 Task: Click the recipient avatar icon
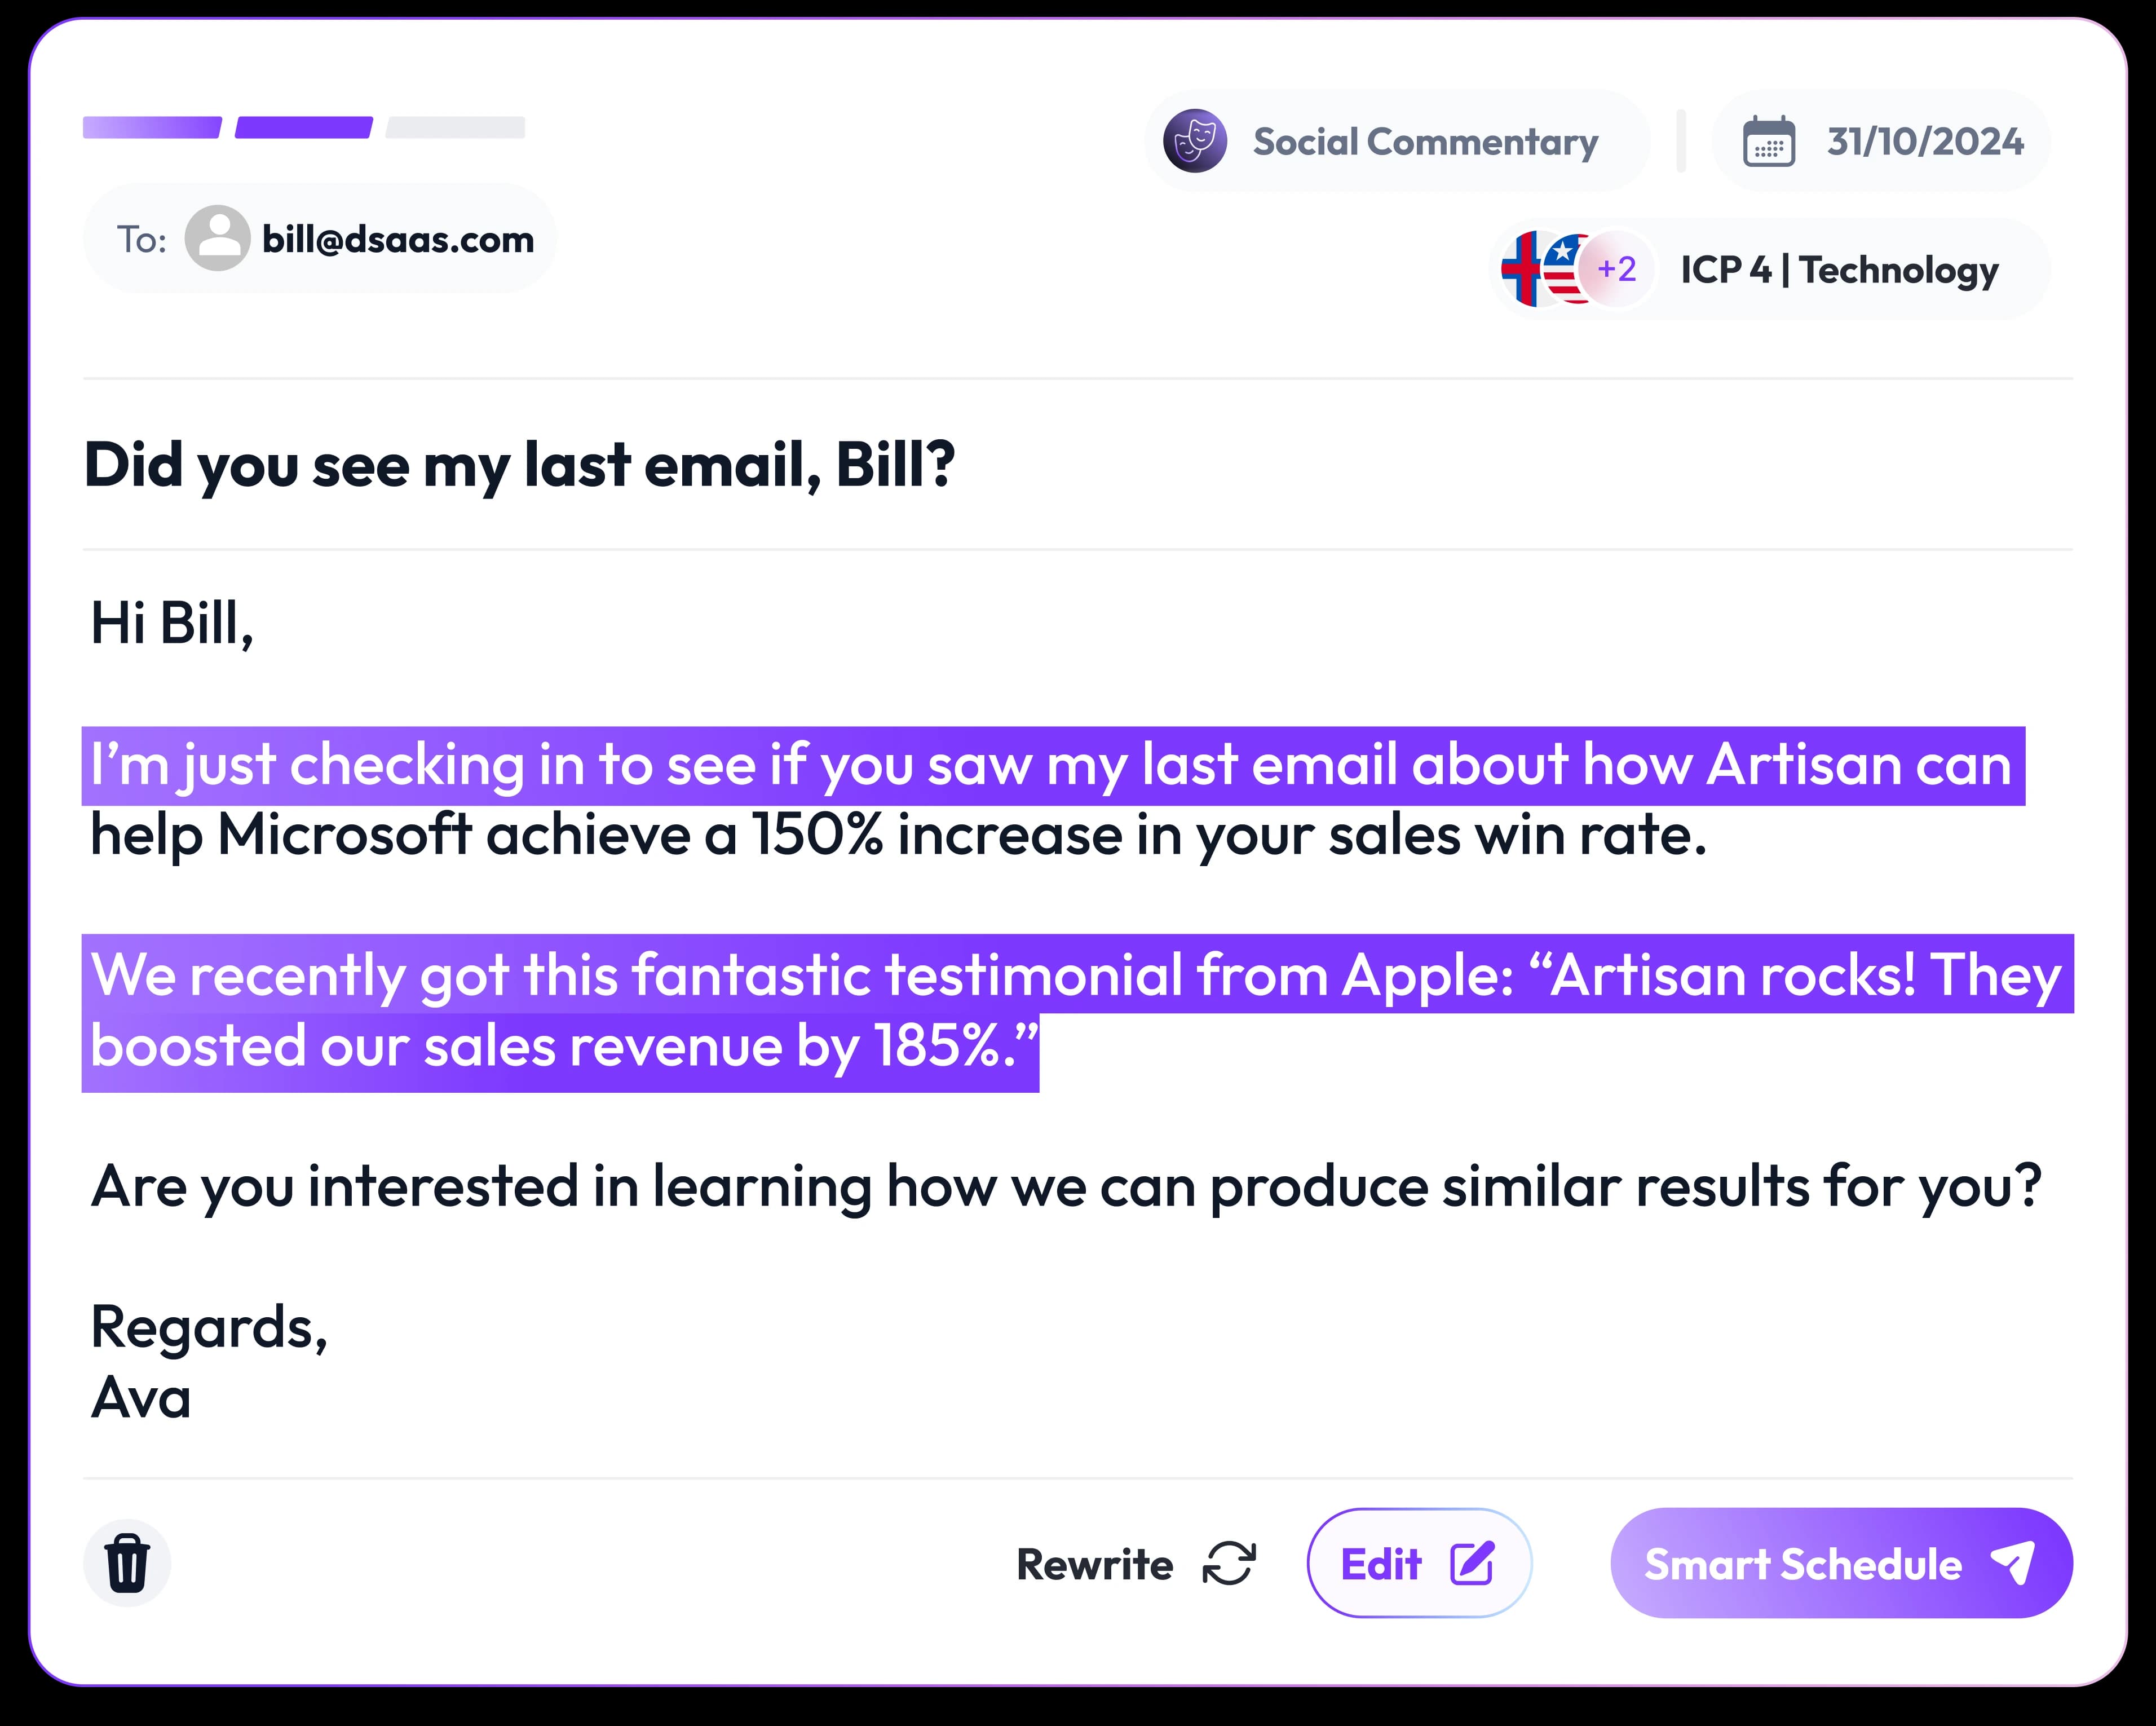pos(217,239)
